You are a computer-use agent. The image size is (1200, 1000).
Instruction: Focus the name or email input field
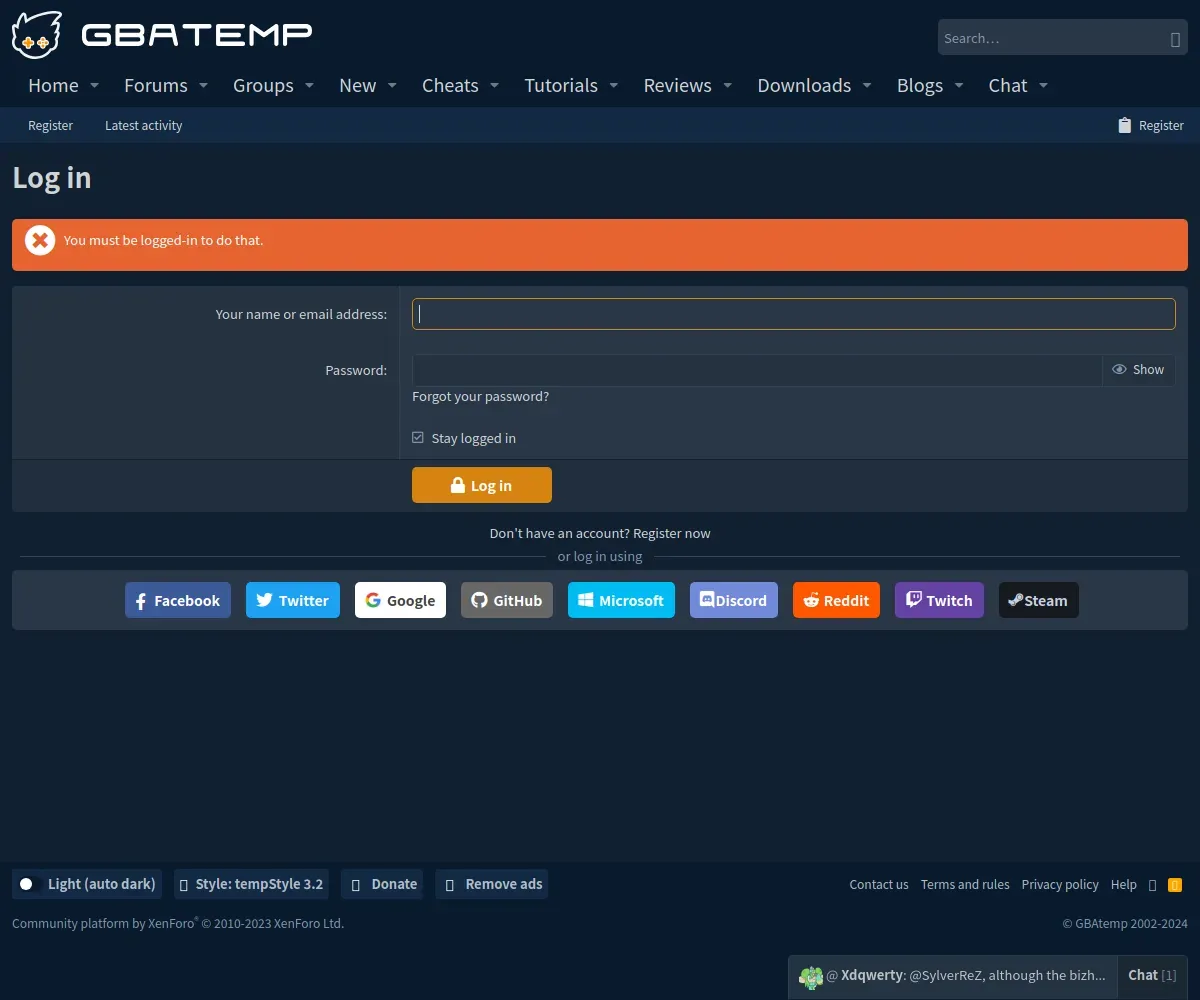coord(794,314)
